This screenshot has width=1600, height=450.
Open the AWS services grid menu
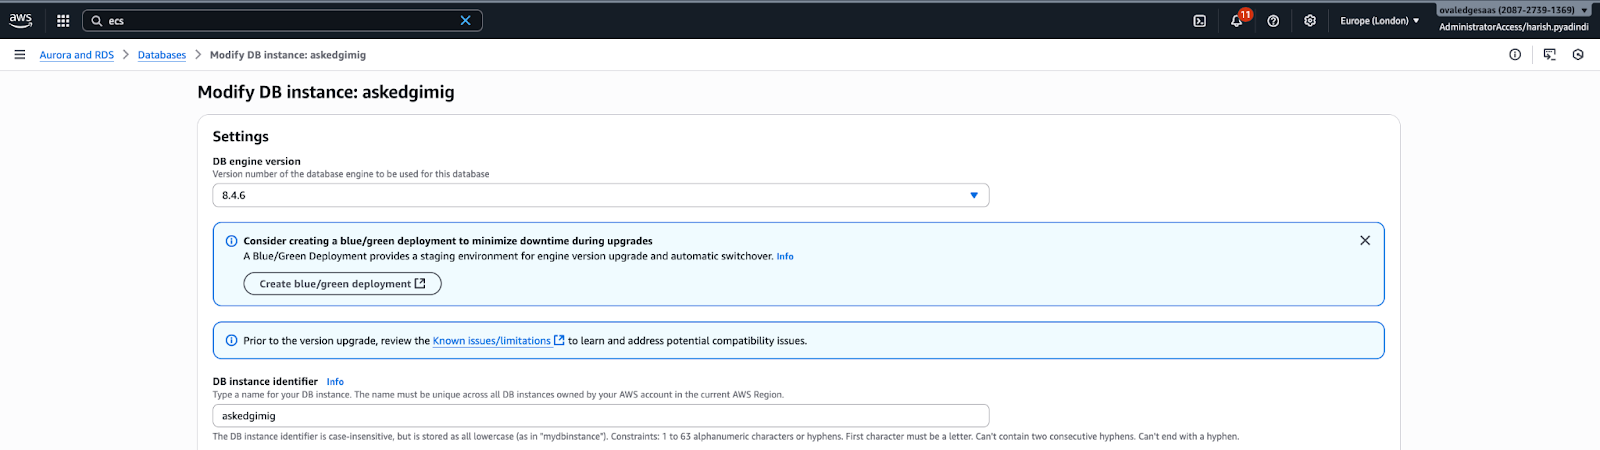[x=63, y=21]
